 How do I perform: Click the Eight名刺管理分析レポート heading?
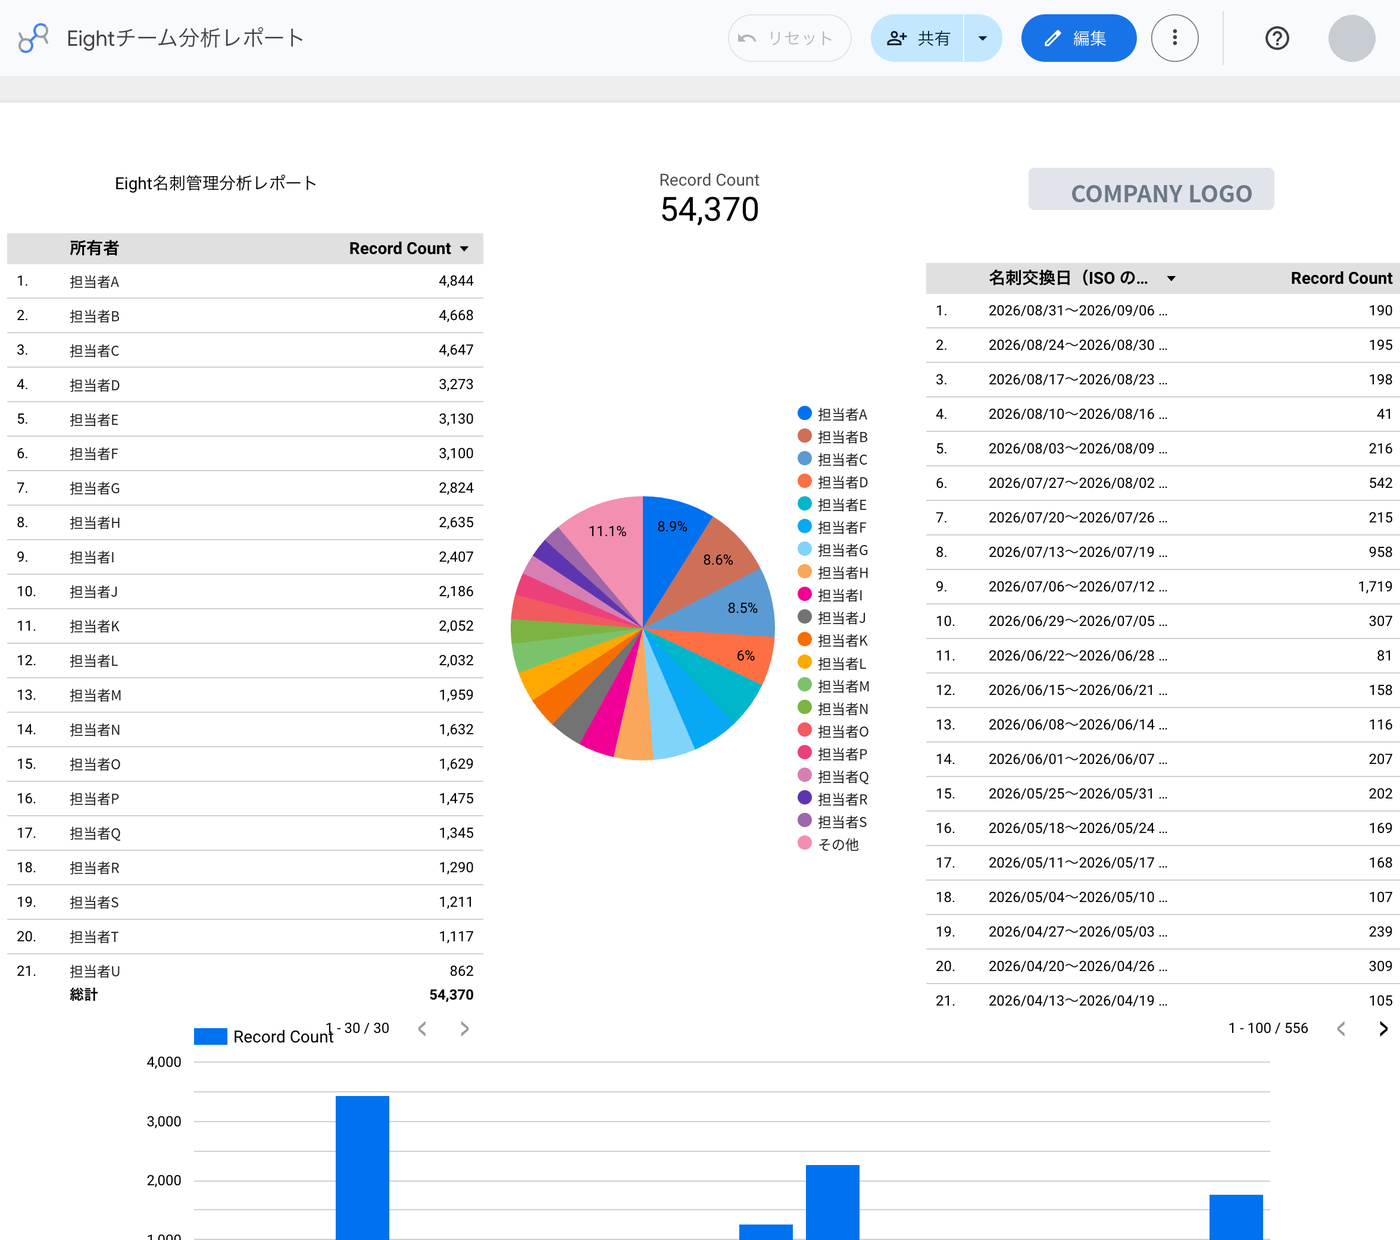pos(215,183)
